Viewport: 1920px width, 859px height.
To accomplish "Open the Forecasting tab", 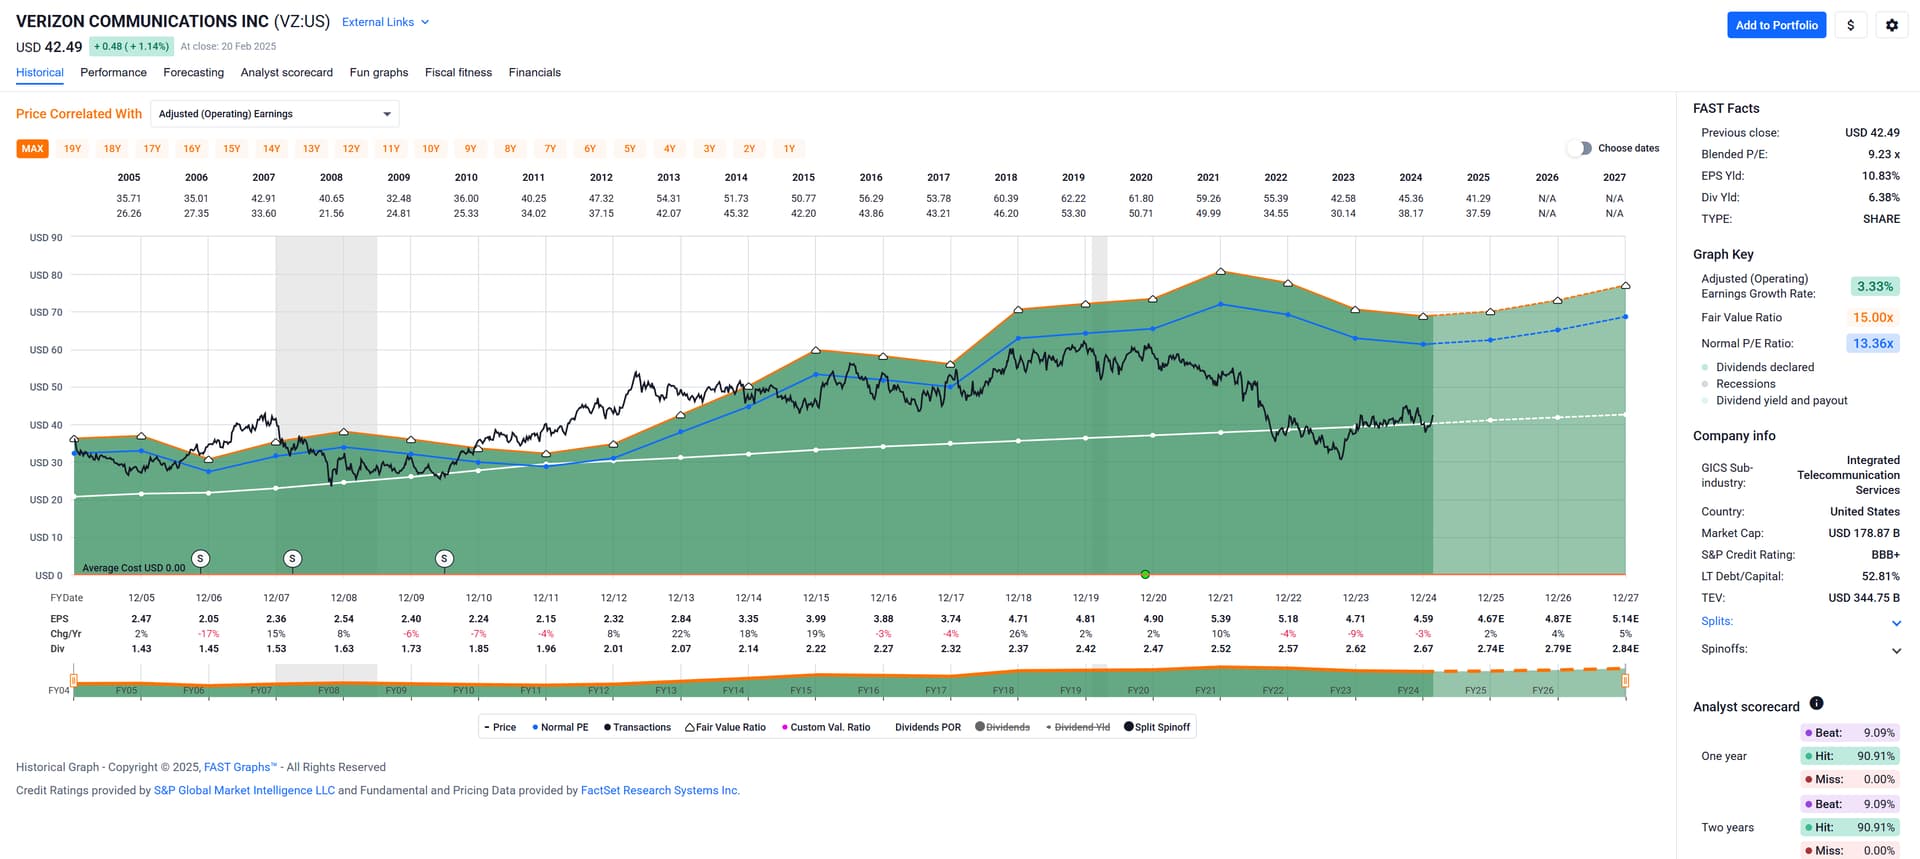I will coord(193,72).
